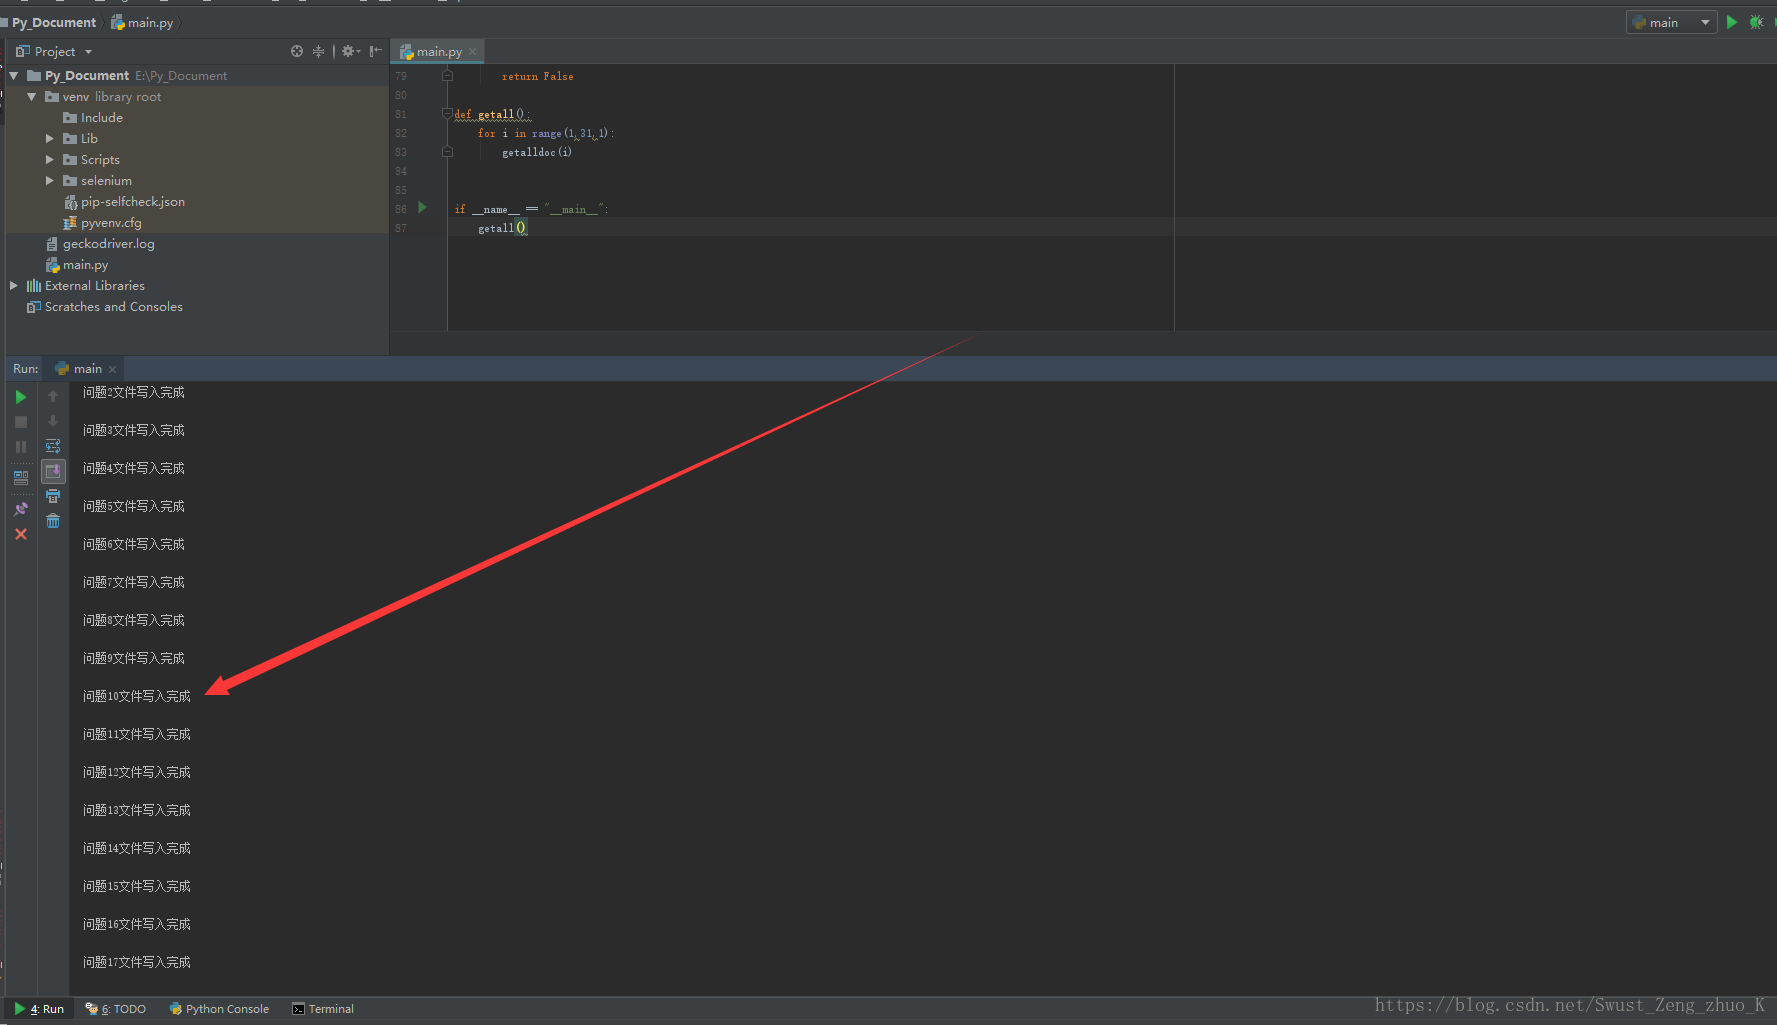Image resolution: width=1777 pixels, height=1025 pixels.
Task: Click the purple Pin Tab icon
Action: [x=21, y=509]
